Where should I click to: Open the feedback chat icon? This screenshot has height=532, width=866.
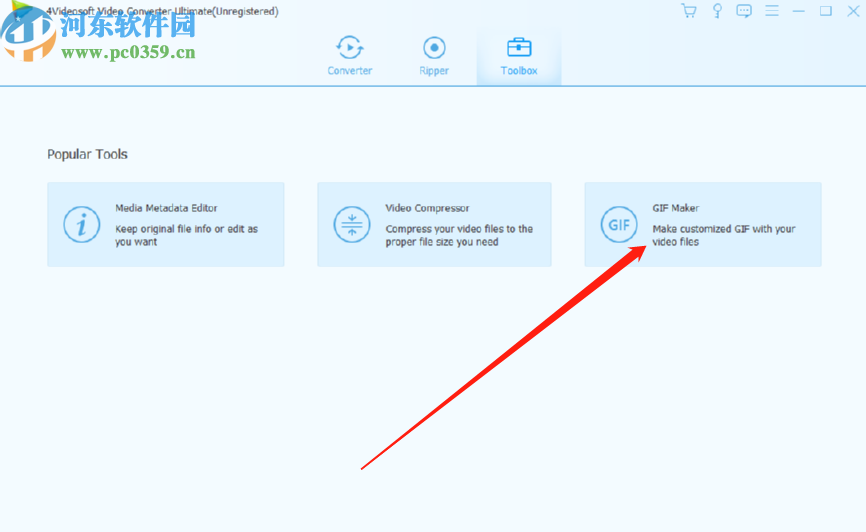click(x=744, y=11)
